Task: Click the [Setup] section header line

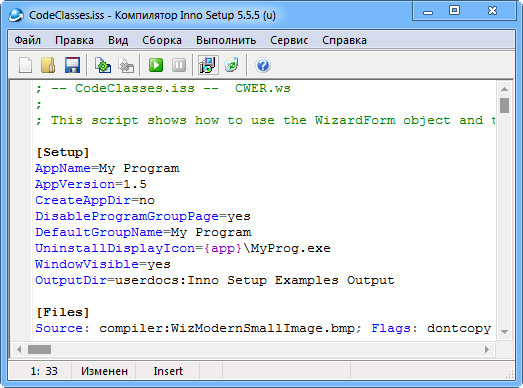Action: 63,152
